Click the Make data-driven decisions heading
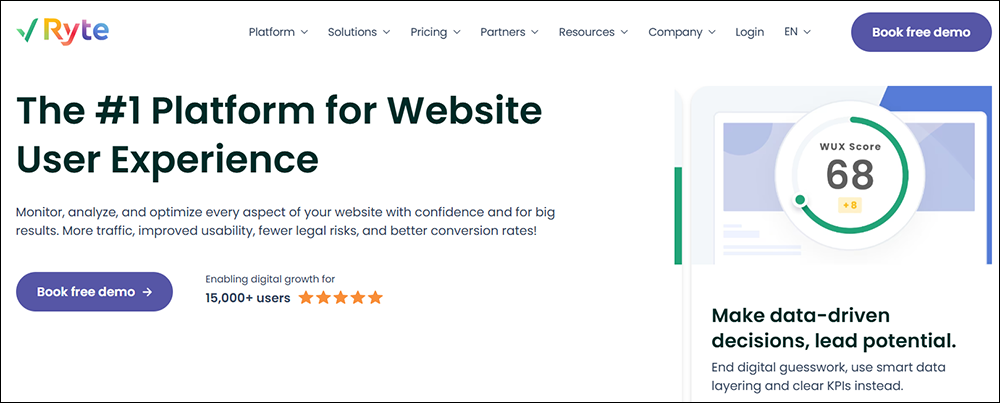This screenshot has height=403, width=1000. (834, 326)
